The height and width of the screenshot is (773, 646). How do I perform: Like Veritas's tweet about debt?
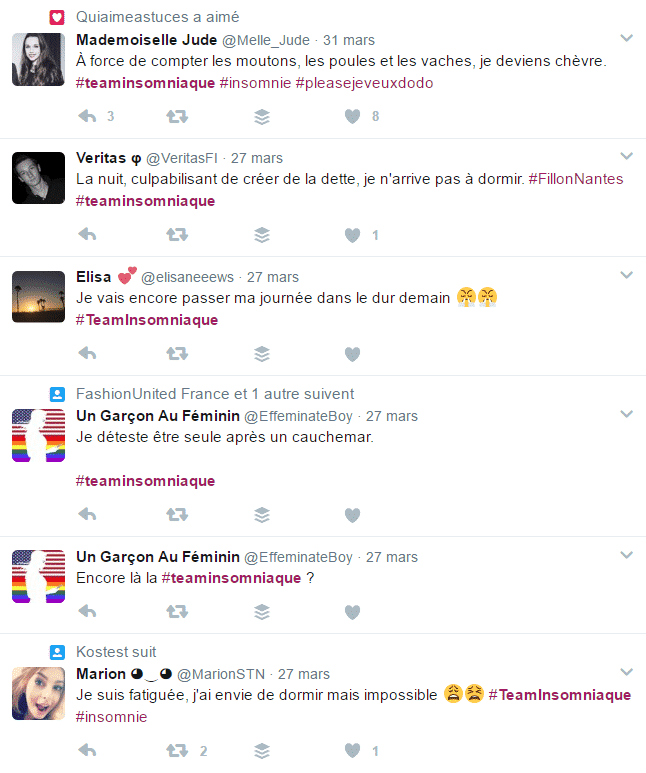coord(352,235)
